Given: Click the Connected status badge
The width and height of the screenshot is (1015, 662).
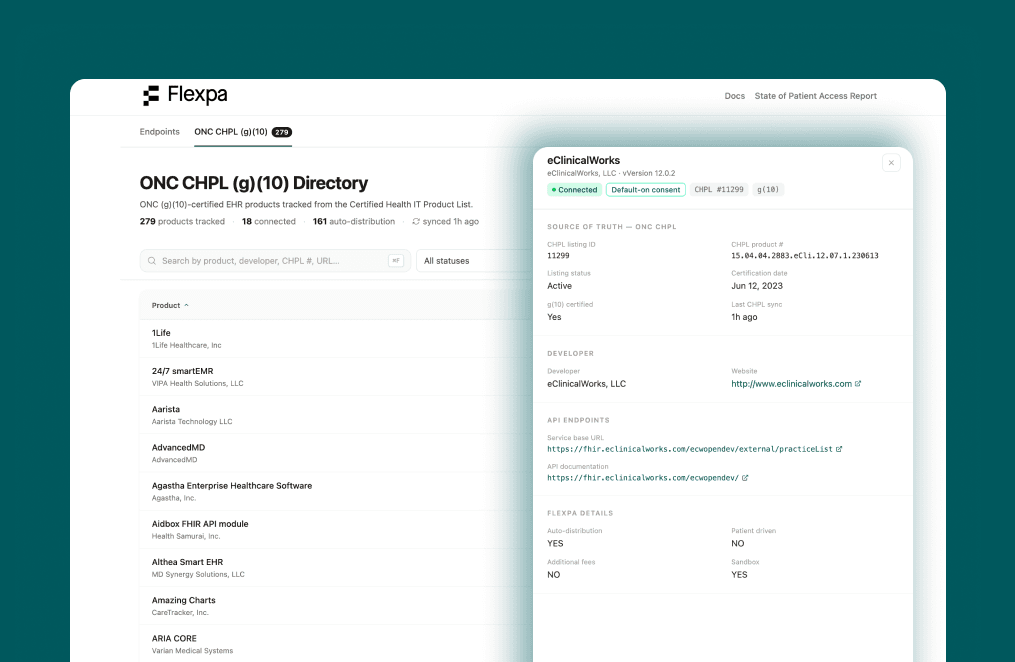Looking at the screenshot, I should click(574, 190).
